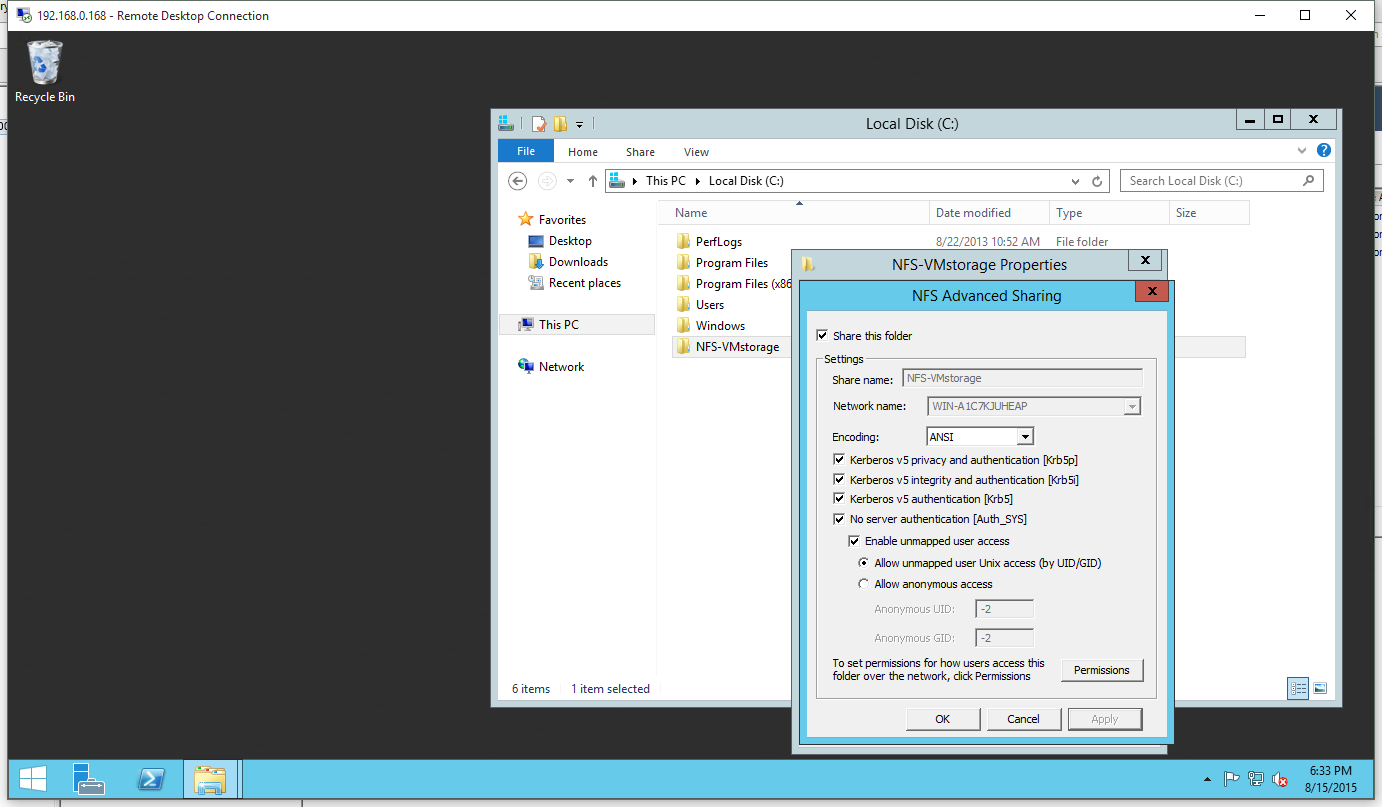Open the File menu tab

coord(525,151)
